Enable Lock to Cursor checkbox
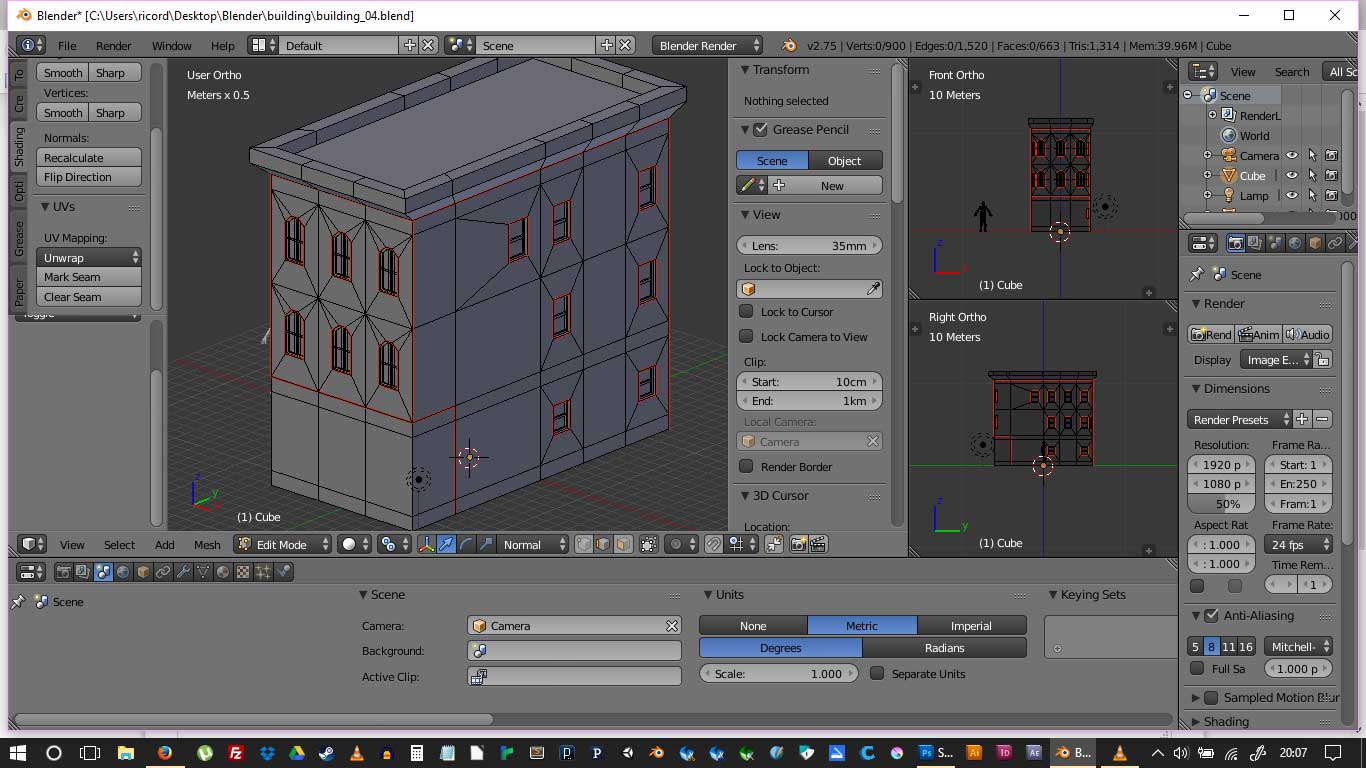Screen dimensions: 1366x768 [746, 311]
